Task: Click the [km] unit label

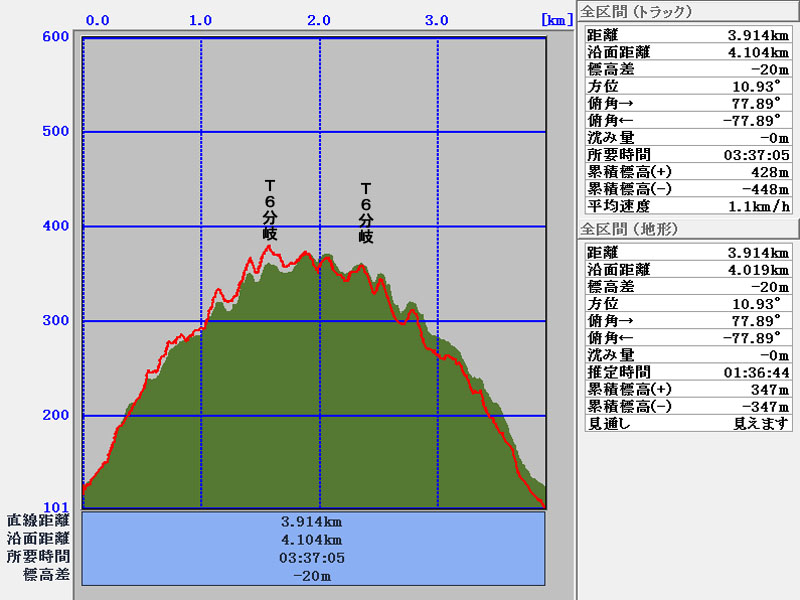Action: [555, 19]
